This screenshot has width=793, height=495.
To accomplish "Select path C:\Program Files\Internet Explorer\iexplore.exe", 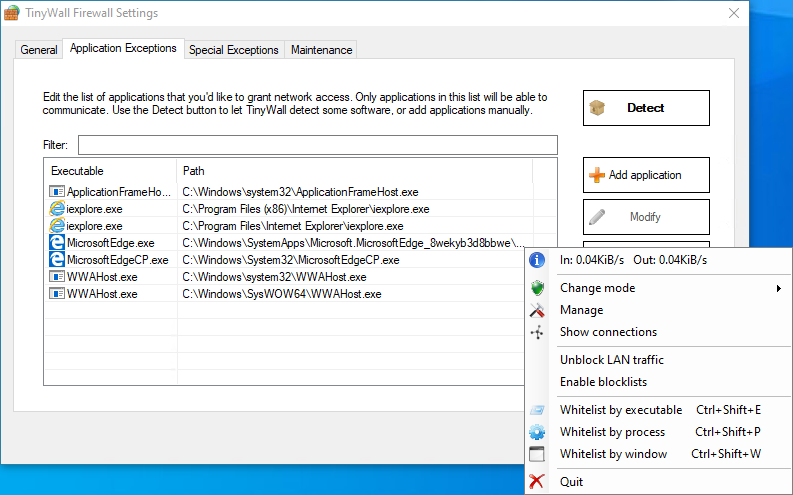I will (293, 226).
